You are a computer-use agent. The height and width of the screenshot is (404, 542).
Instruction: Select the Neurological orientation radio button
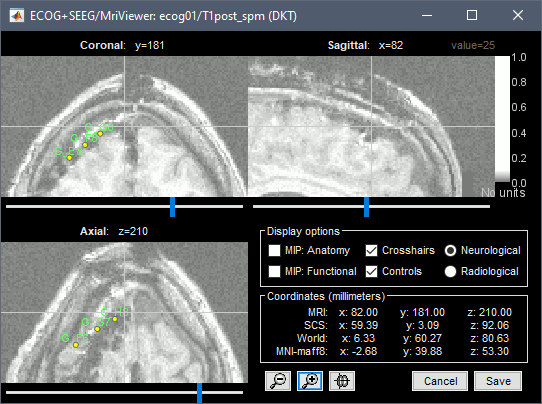[450, 250]
